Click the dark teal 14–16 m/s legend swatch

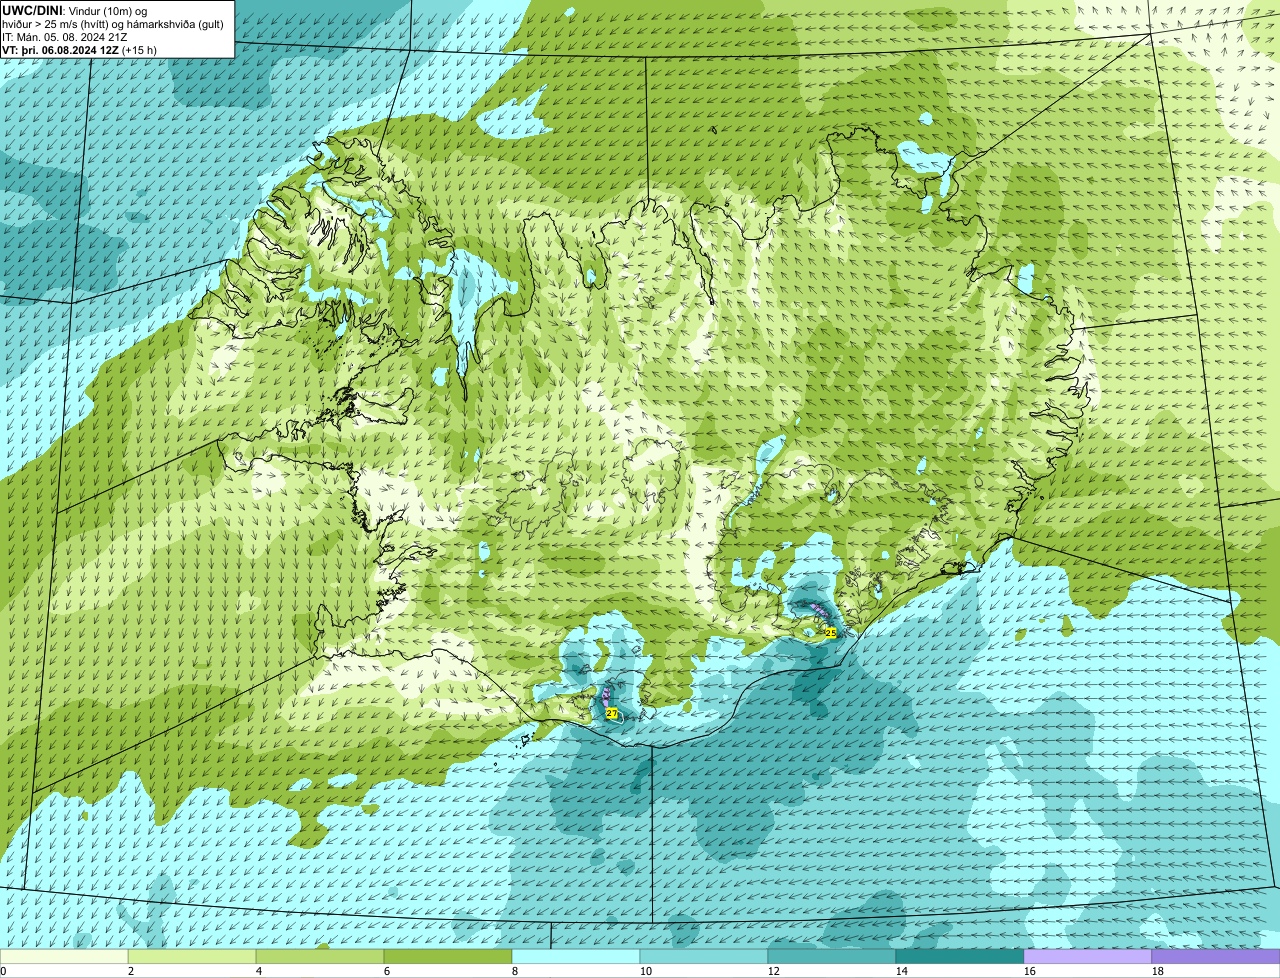click(x=960, y=956)
